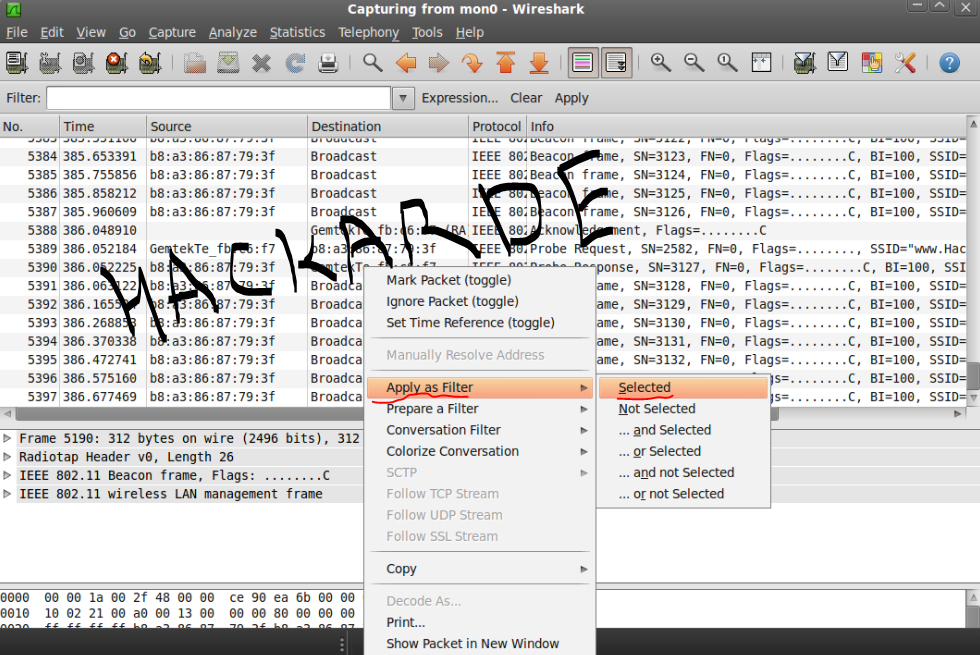
Task: Open the Prepare a Filter submenu
Action: point(480,409)
